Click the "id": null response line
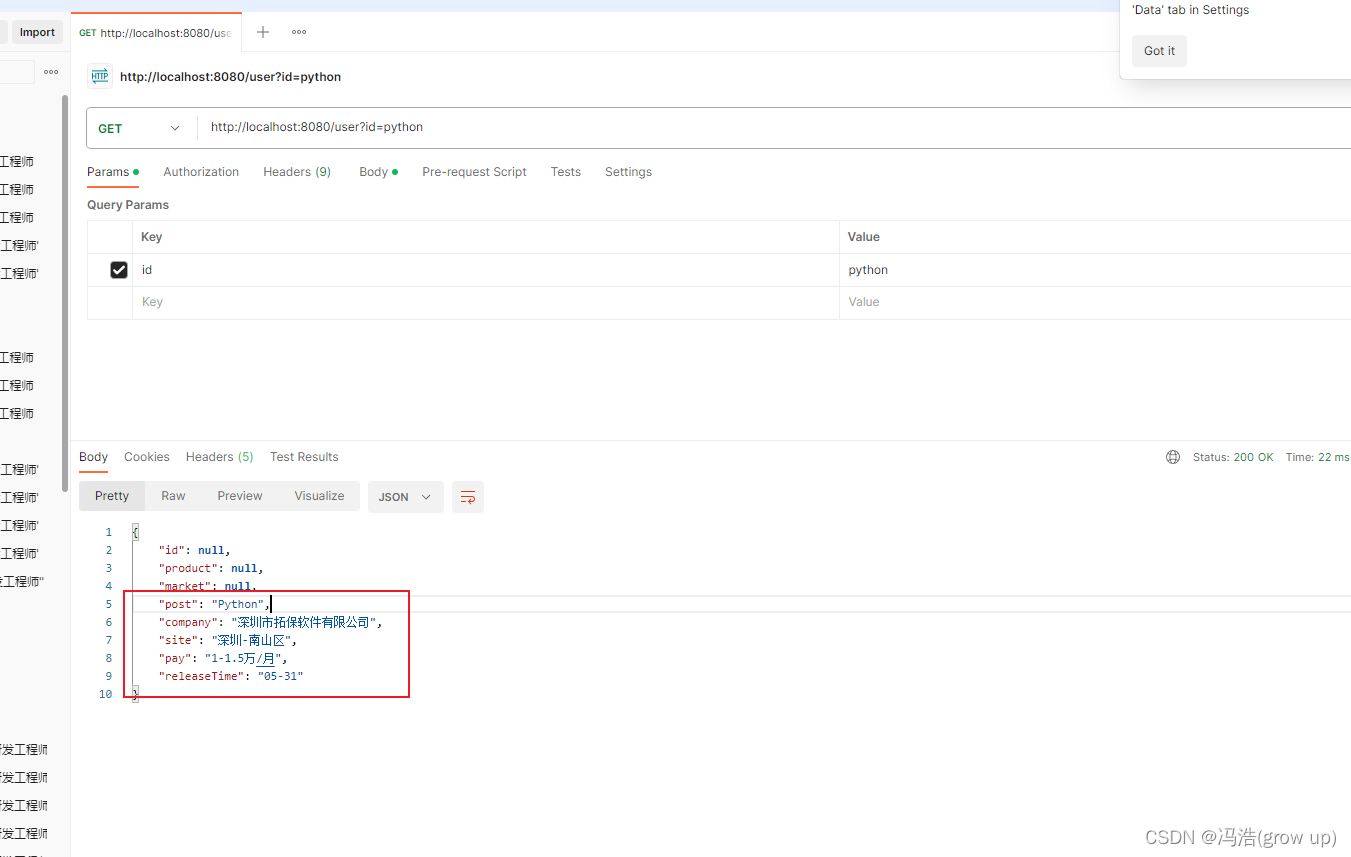Viewport: 1351px width, 857px height. pyautogui.click(x=194, y=550)
